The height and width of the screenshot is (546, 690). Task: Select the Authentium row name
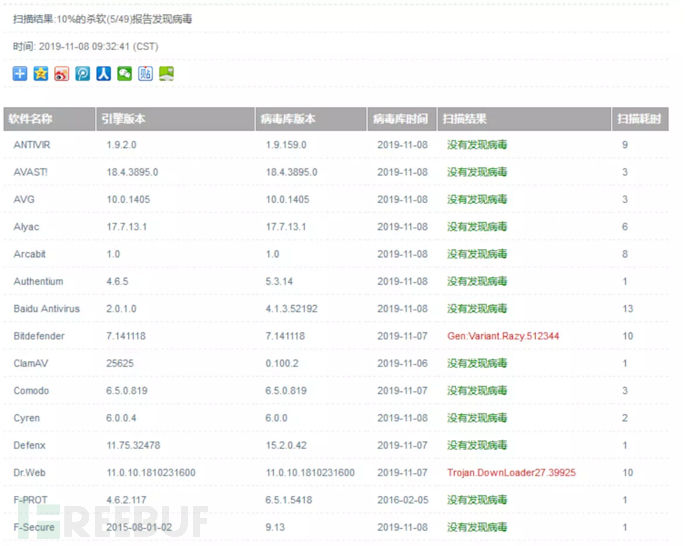pos(38,281)
